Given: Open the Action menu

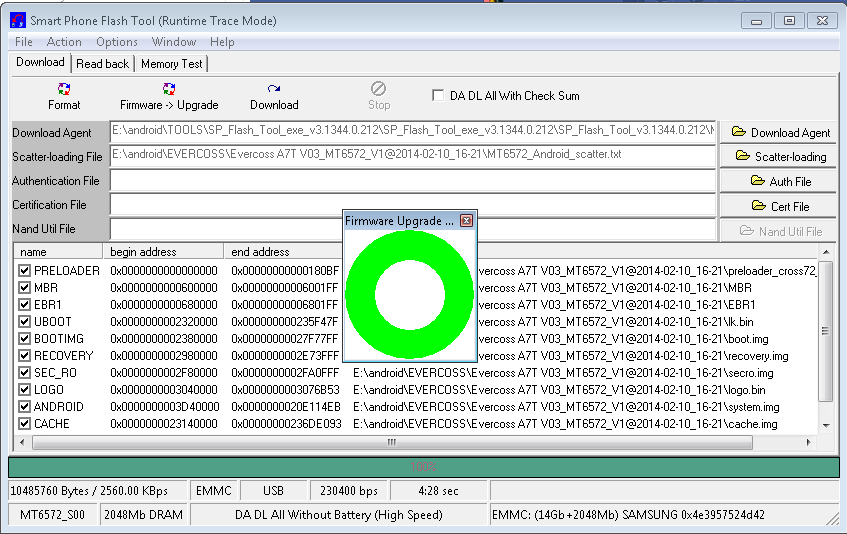Looking at the screenshot, I should pyautogui.click(x=64, y=42).
